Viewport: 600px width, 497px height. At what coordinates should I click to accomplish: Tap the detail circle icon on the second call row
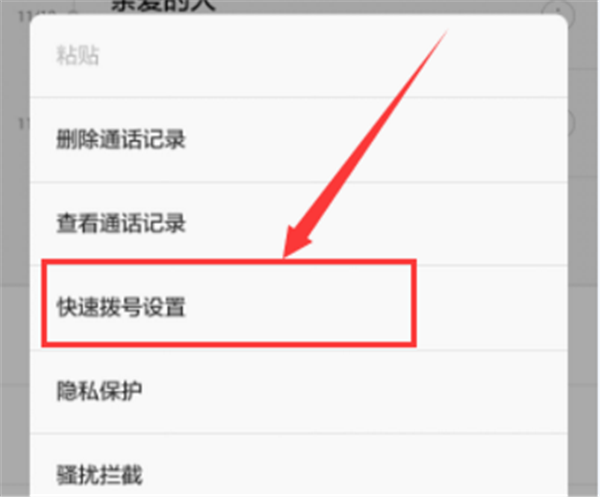[x=571, y=123]
